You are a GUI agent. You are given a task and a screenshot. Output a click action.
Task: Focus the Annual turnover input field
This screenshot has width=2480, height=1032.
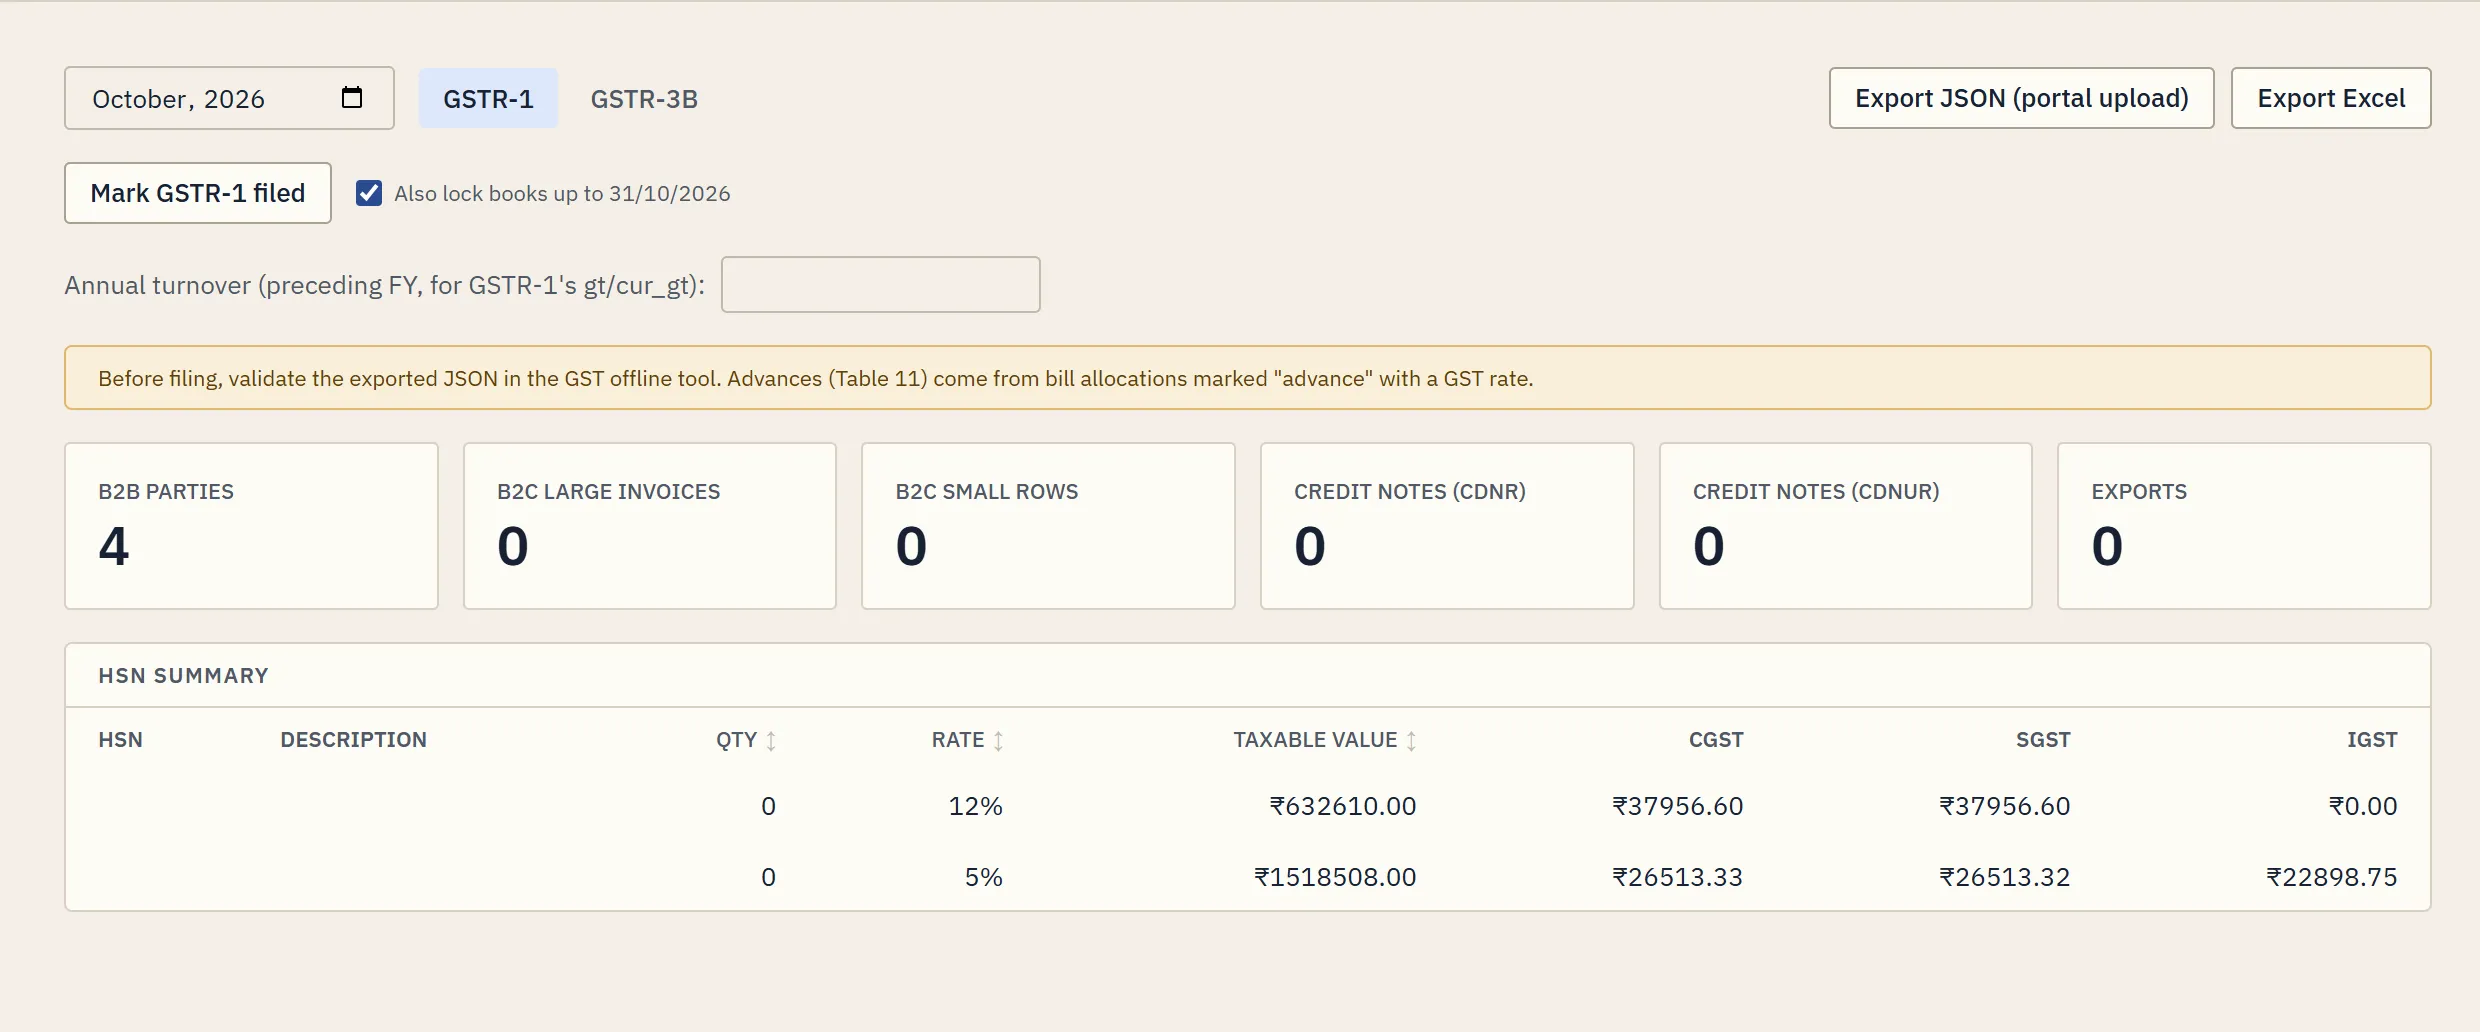pos(881,285)
